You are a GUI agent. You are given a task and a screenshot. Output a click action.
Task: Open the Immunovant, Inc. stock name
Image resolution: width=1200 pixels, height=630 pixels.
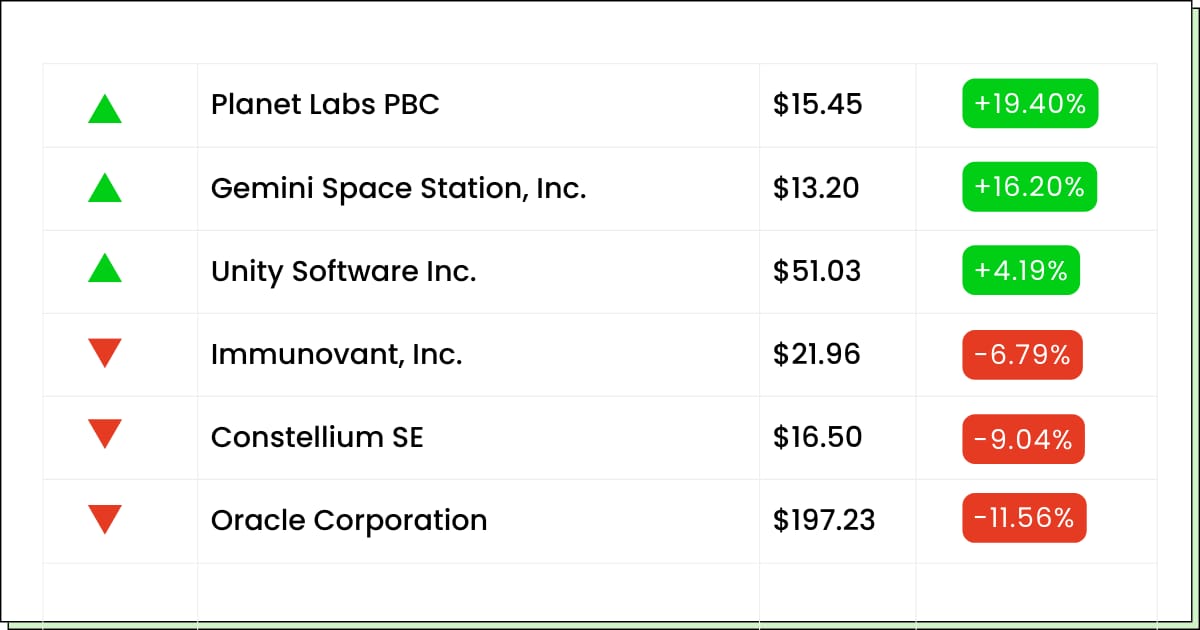336,354
